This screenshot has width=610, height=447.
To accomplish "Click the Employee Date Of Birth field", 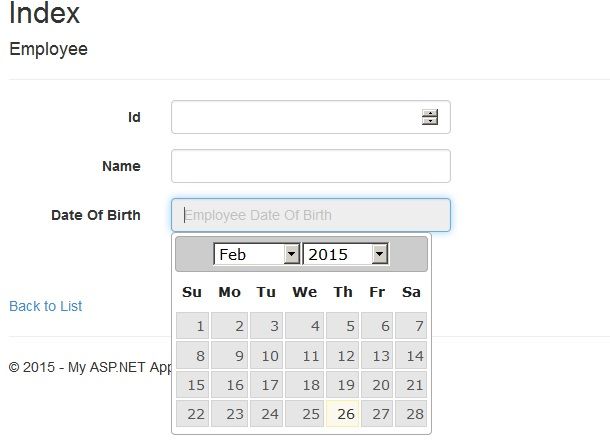I will [310, 215].
